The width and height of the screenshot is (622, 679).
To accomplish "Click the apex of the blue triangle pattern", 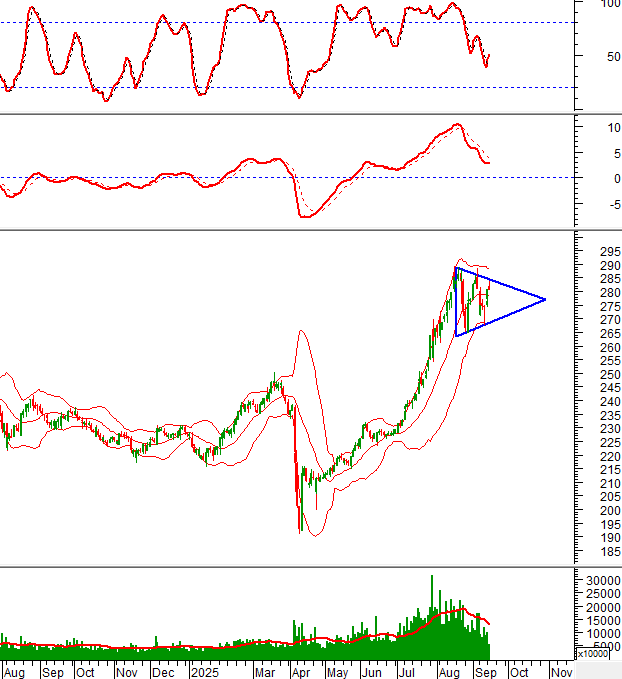I will point(545,299).
